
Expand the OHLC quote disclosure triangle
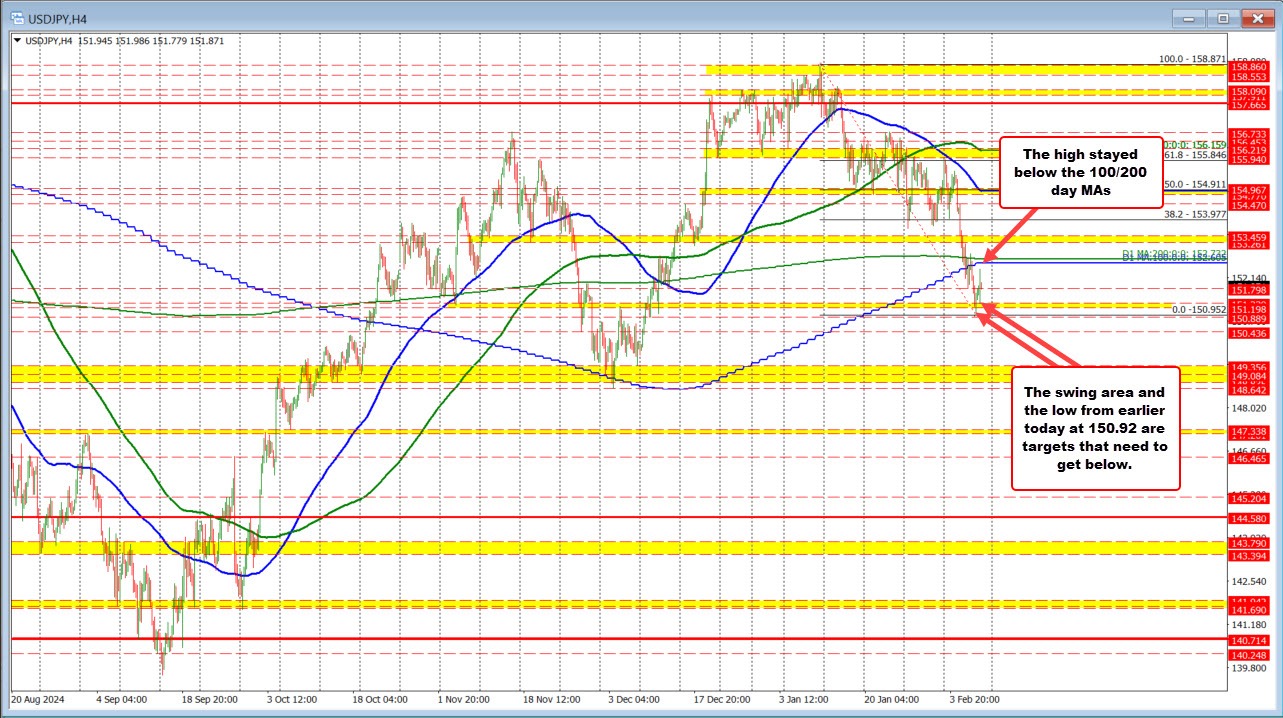coord(15,41)
